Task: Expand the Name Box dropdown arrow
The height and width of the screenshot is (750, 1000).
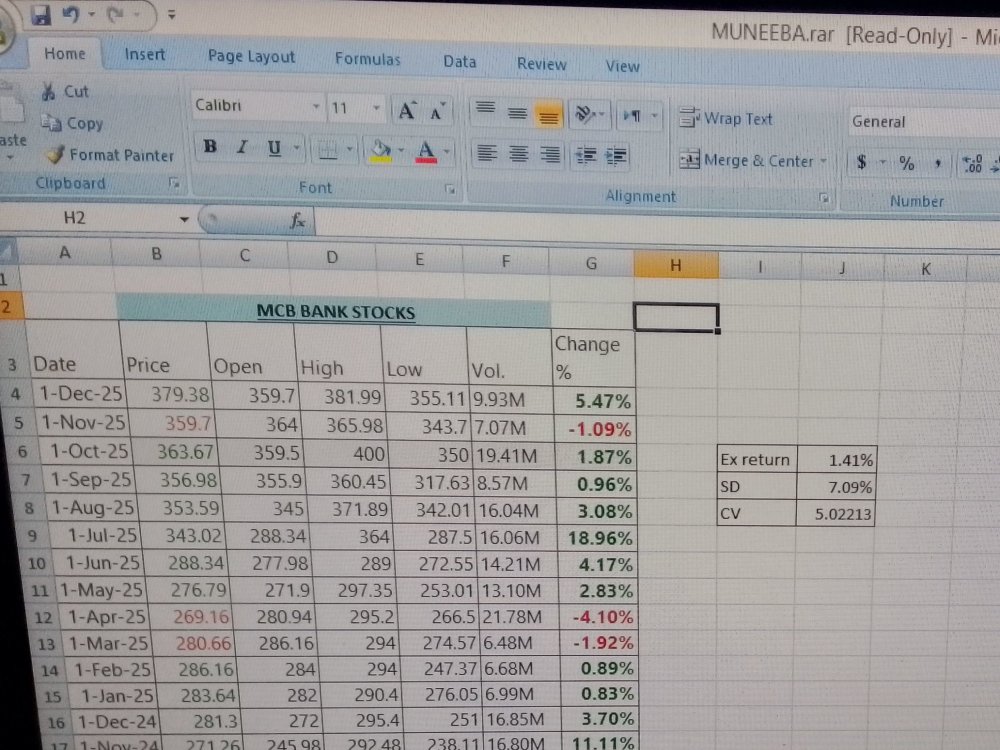Action: [184, 220]
